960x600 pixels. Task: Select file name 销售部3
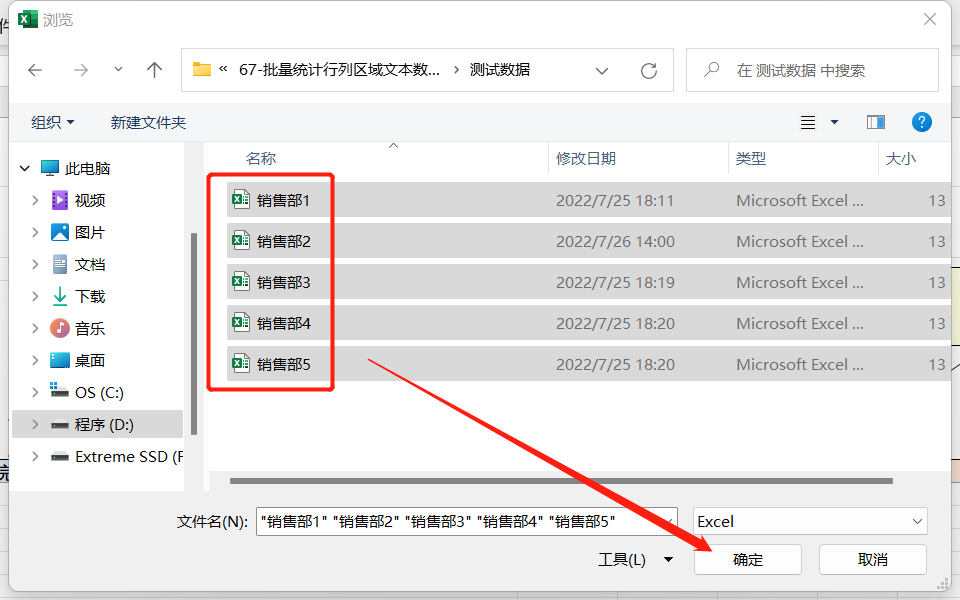click(x=283, y=282)
